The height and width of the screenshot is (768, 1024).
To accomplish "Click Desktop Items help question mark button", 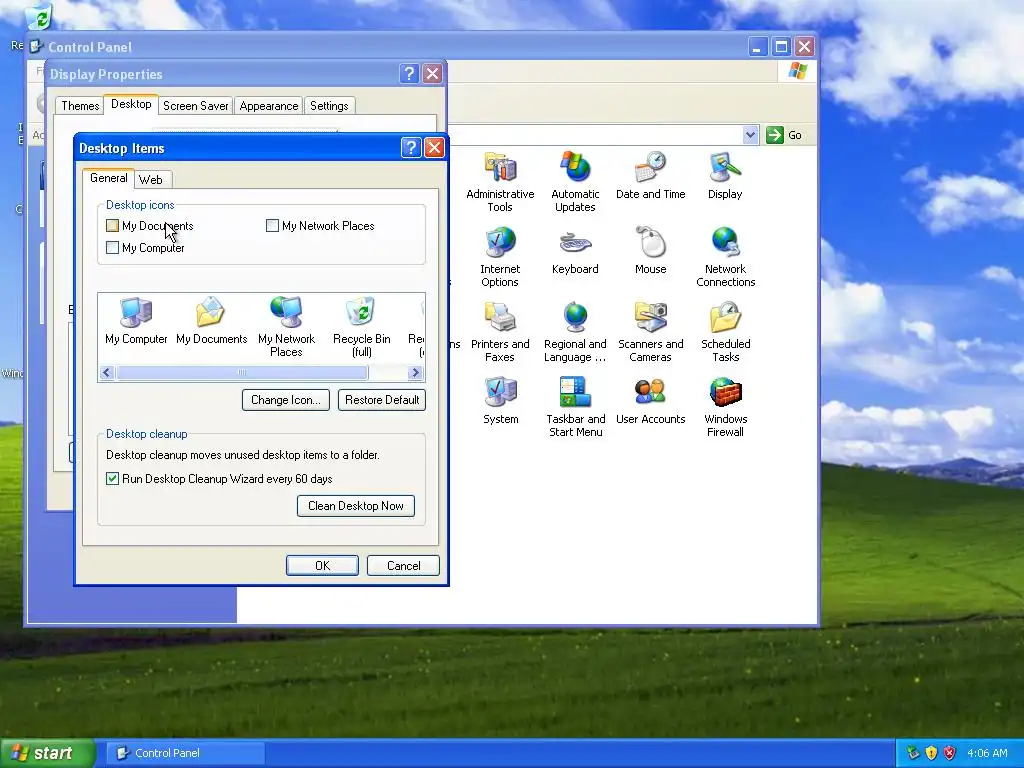I will point(411,148).
